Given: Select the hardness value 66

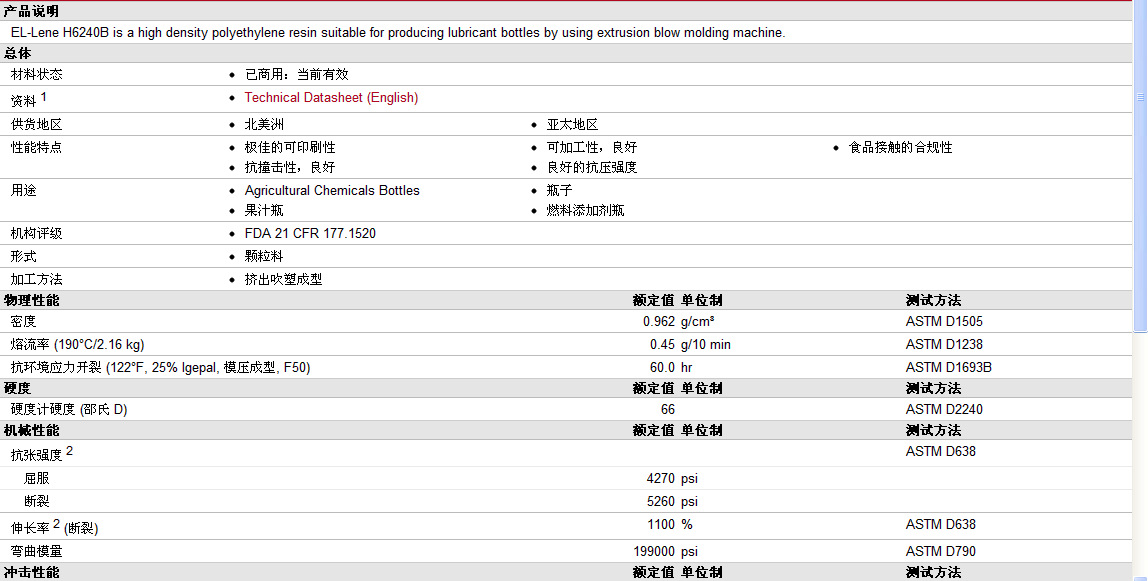Looking at the screenshot, I should pyautogui.click(x=668, y=409).
